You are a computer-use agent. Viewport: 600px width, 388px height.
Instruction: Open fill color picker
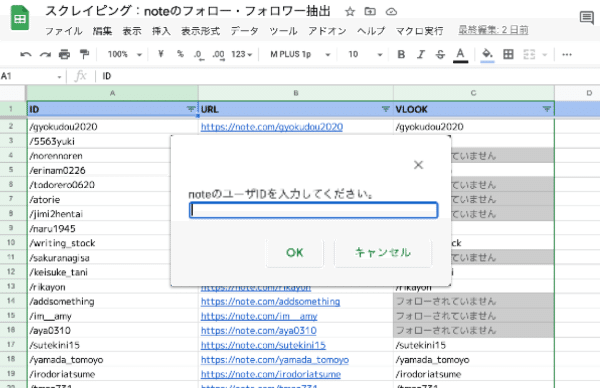coord(487,55)
